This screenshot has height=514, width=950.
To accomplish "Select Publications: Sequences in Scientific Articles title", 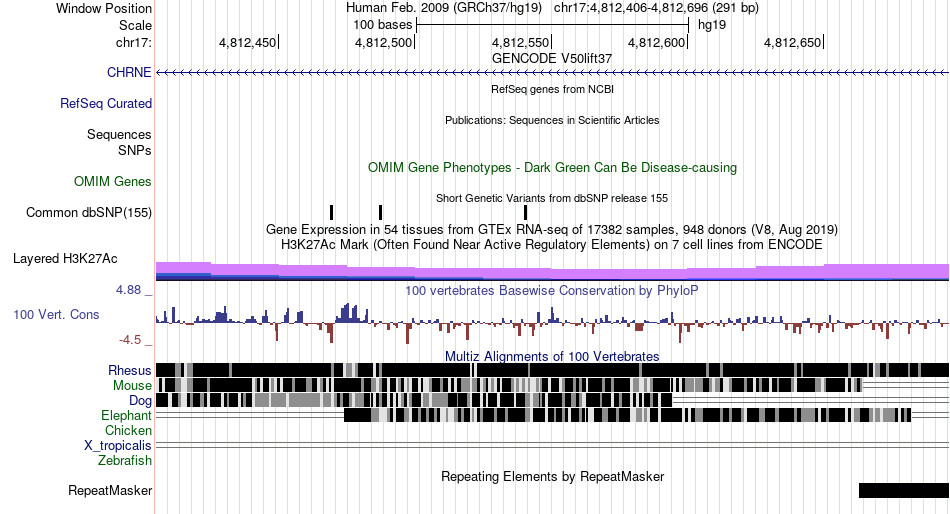I will pyautogui.click(x=552, y=120).
